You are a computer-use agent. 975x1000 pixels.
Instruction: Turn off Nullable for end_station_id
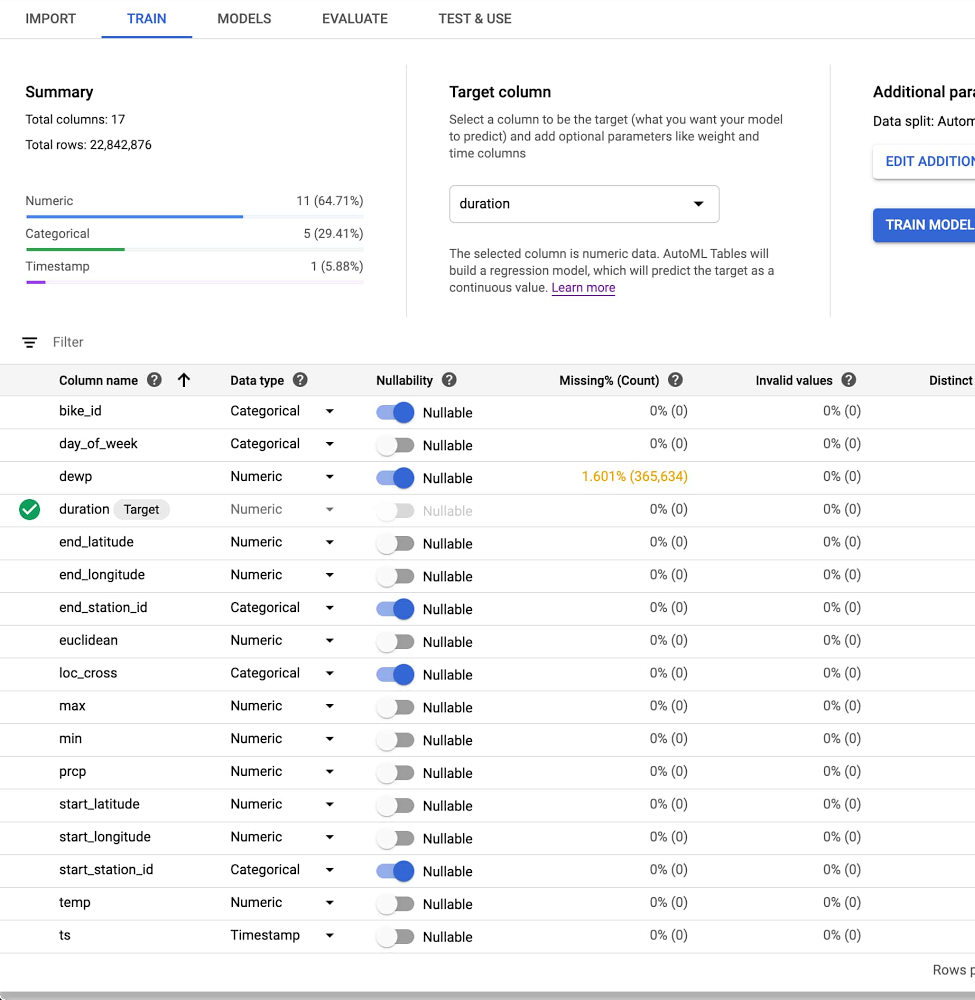pyautogui.click(x=395, y=609)
